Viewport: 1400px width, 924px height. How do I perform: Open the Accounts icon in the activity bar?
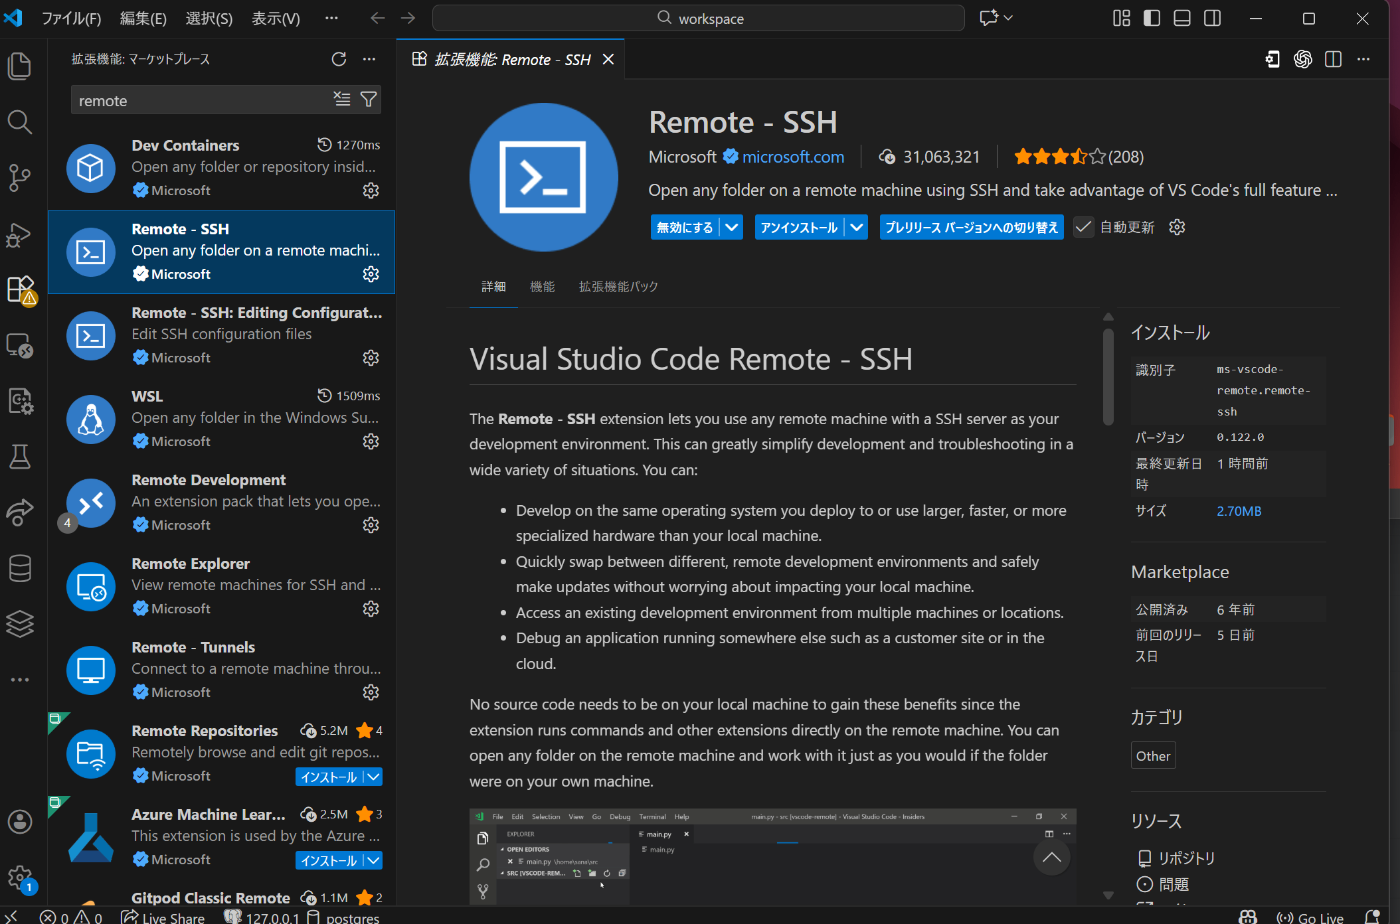[x=20, y=821]
